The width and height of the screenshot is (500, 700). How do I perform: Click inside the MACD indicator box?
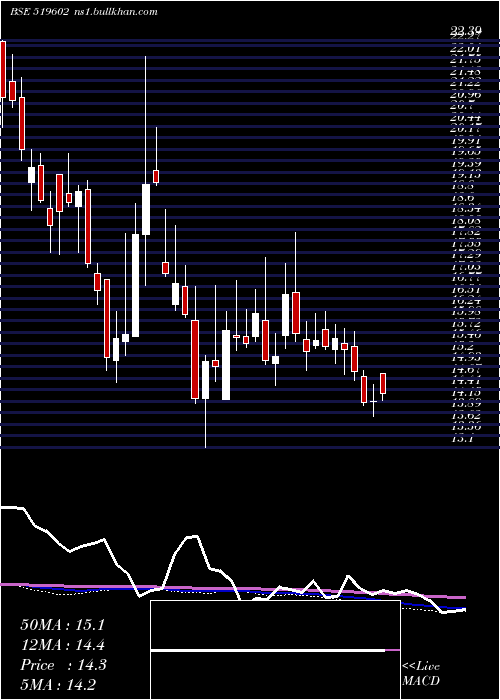tap(275, 650)
